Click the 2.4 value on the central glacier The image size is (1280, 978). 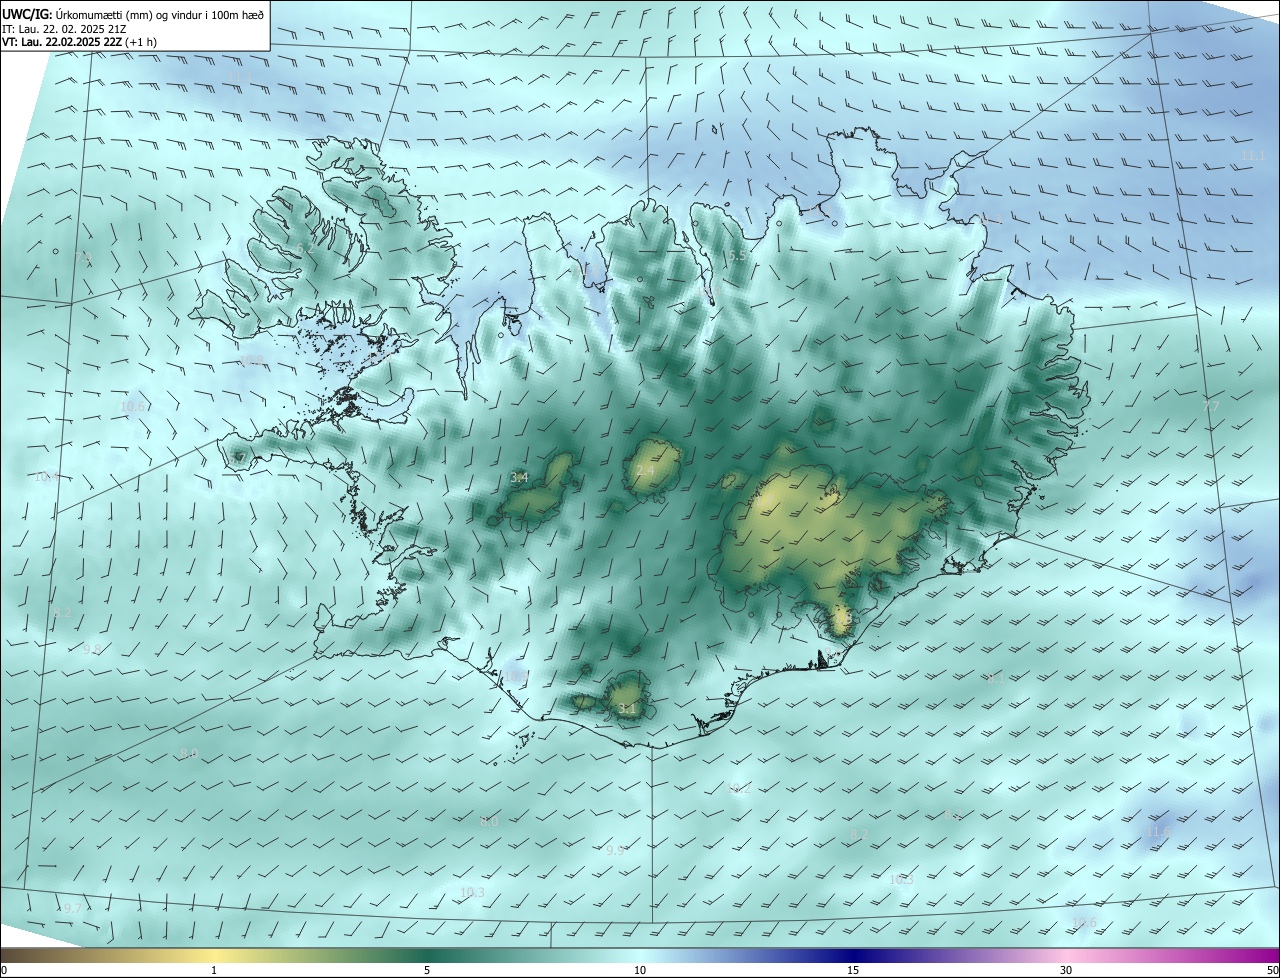(645, 471)
